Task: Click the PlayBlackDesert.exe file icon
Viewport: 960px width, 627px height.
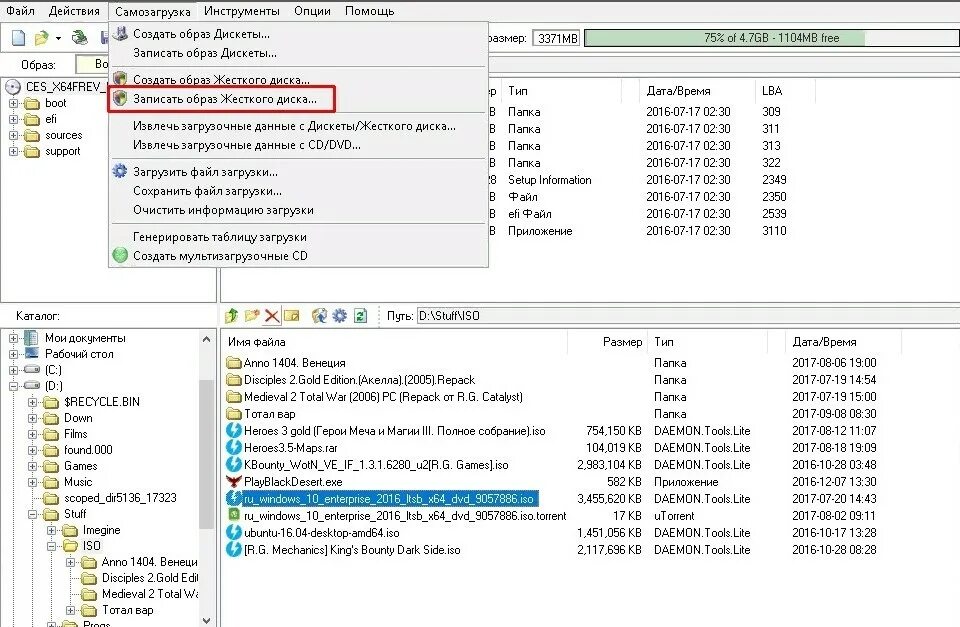Action: (x=234, y=481)
